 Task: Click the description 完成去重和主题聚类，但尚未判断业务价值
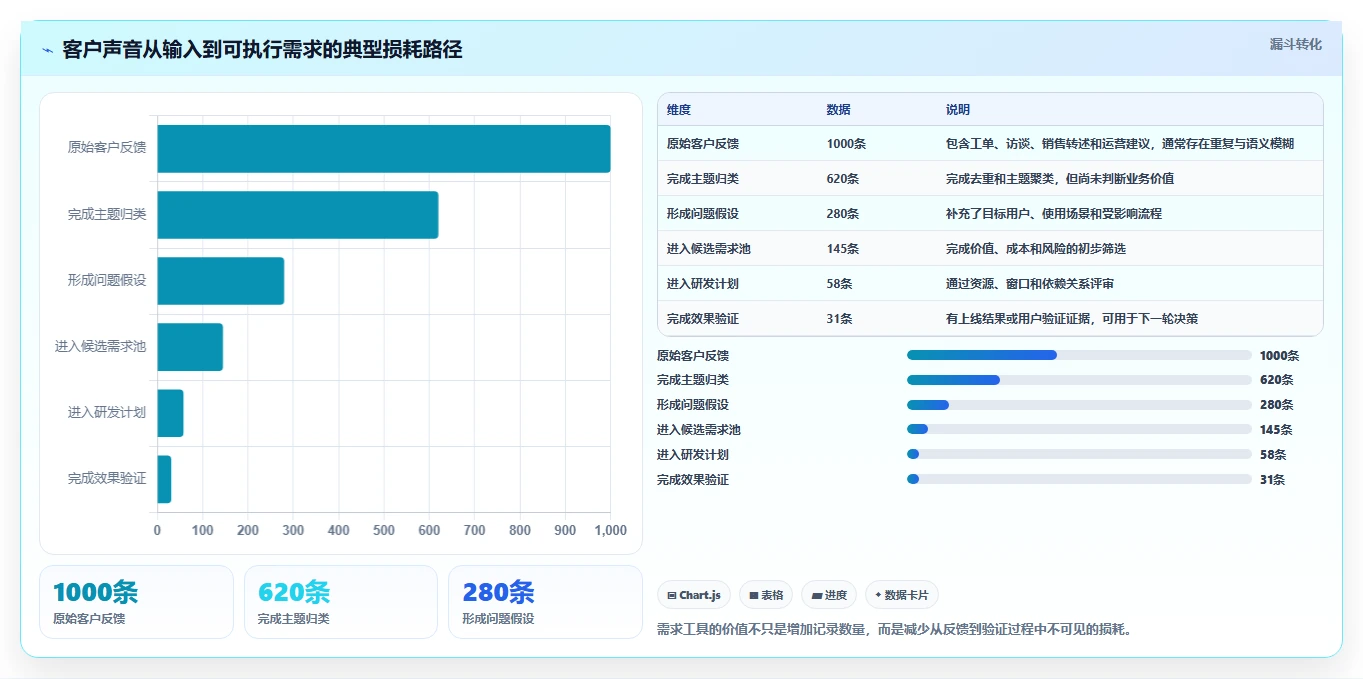[1060, 179]
